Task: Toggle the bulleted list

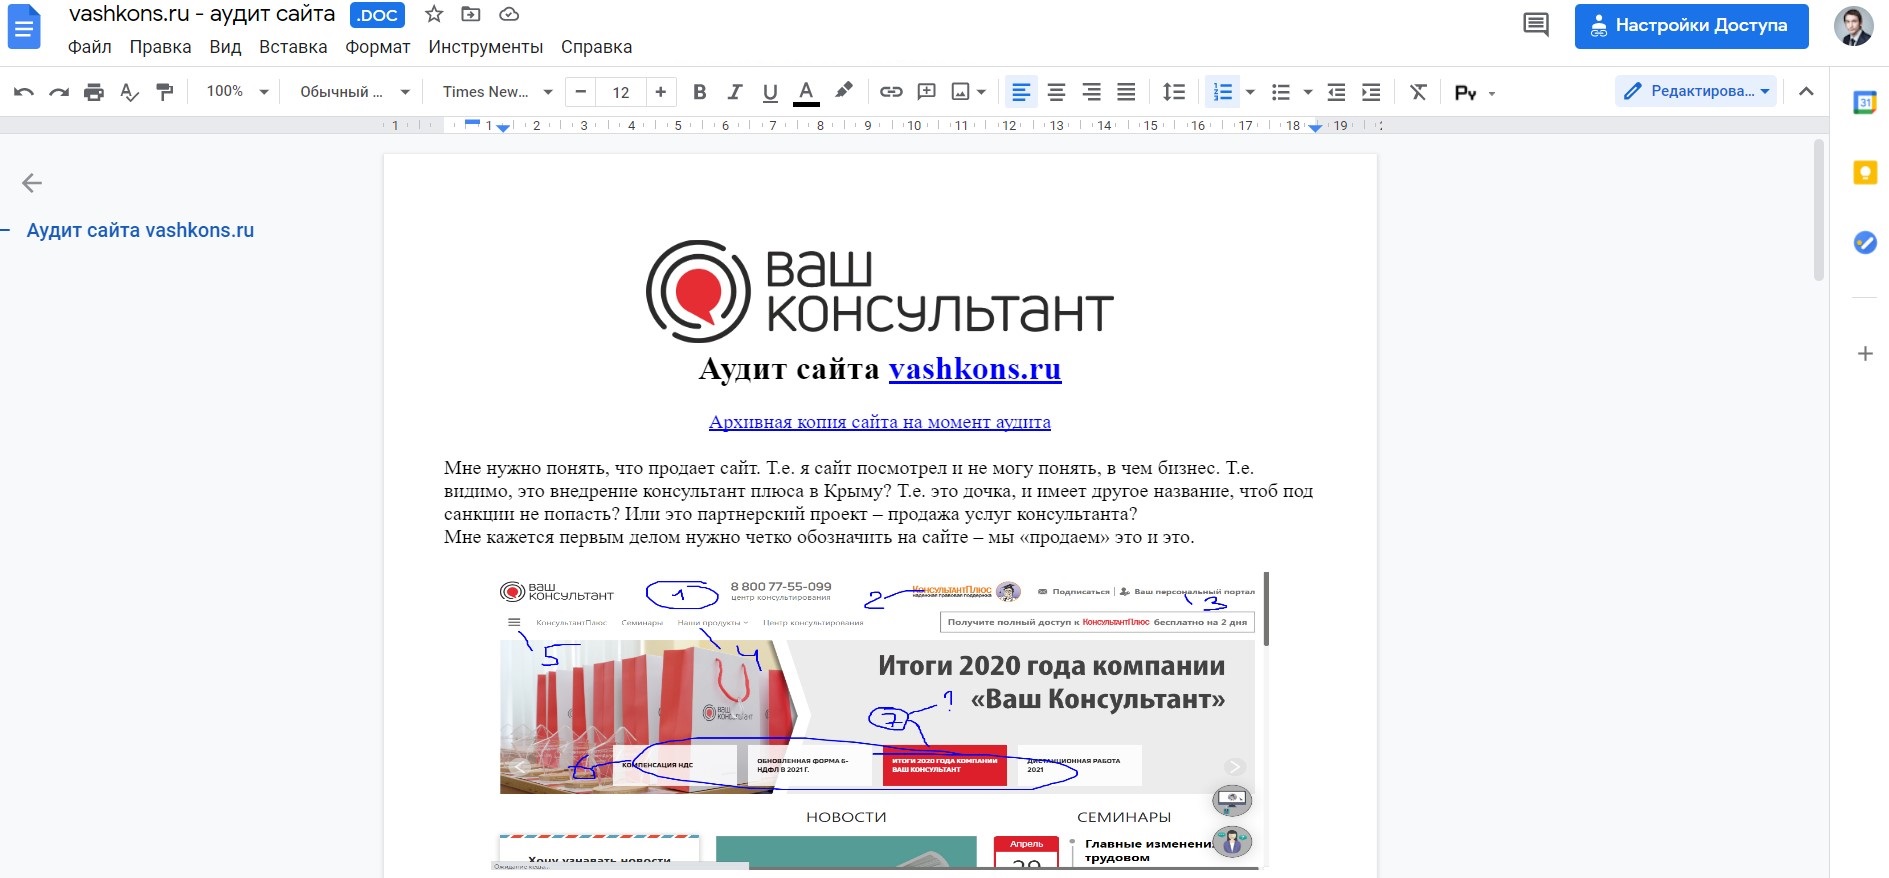Action: 1281,92
